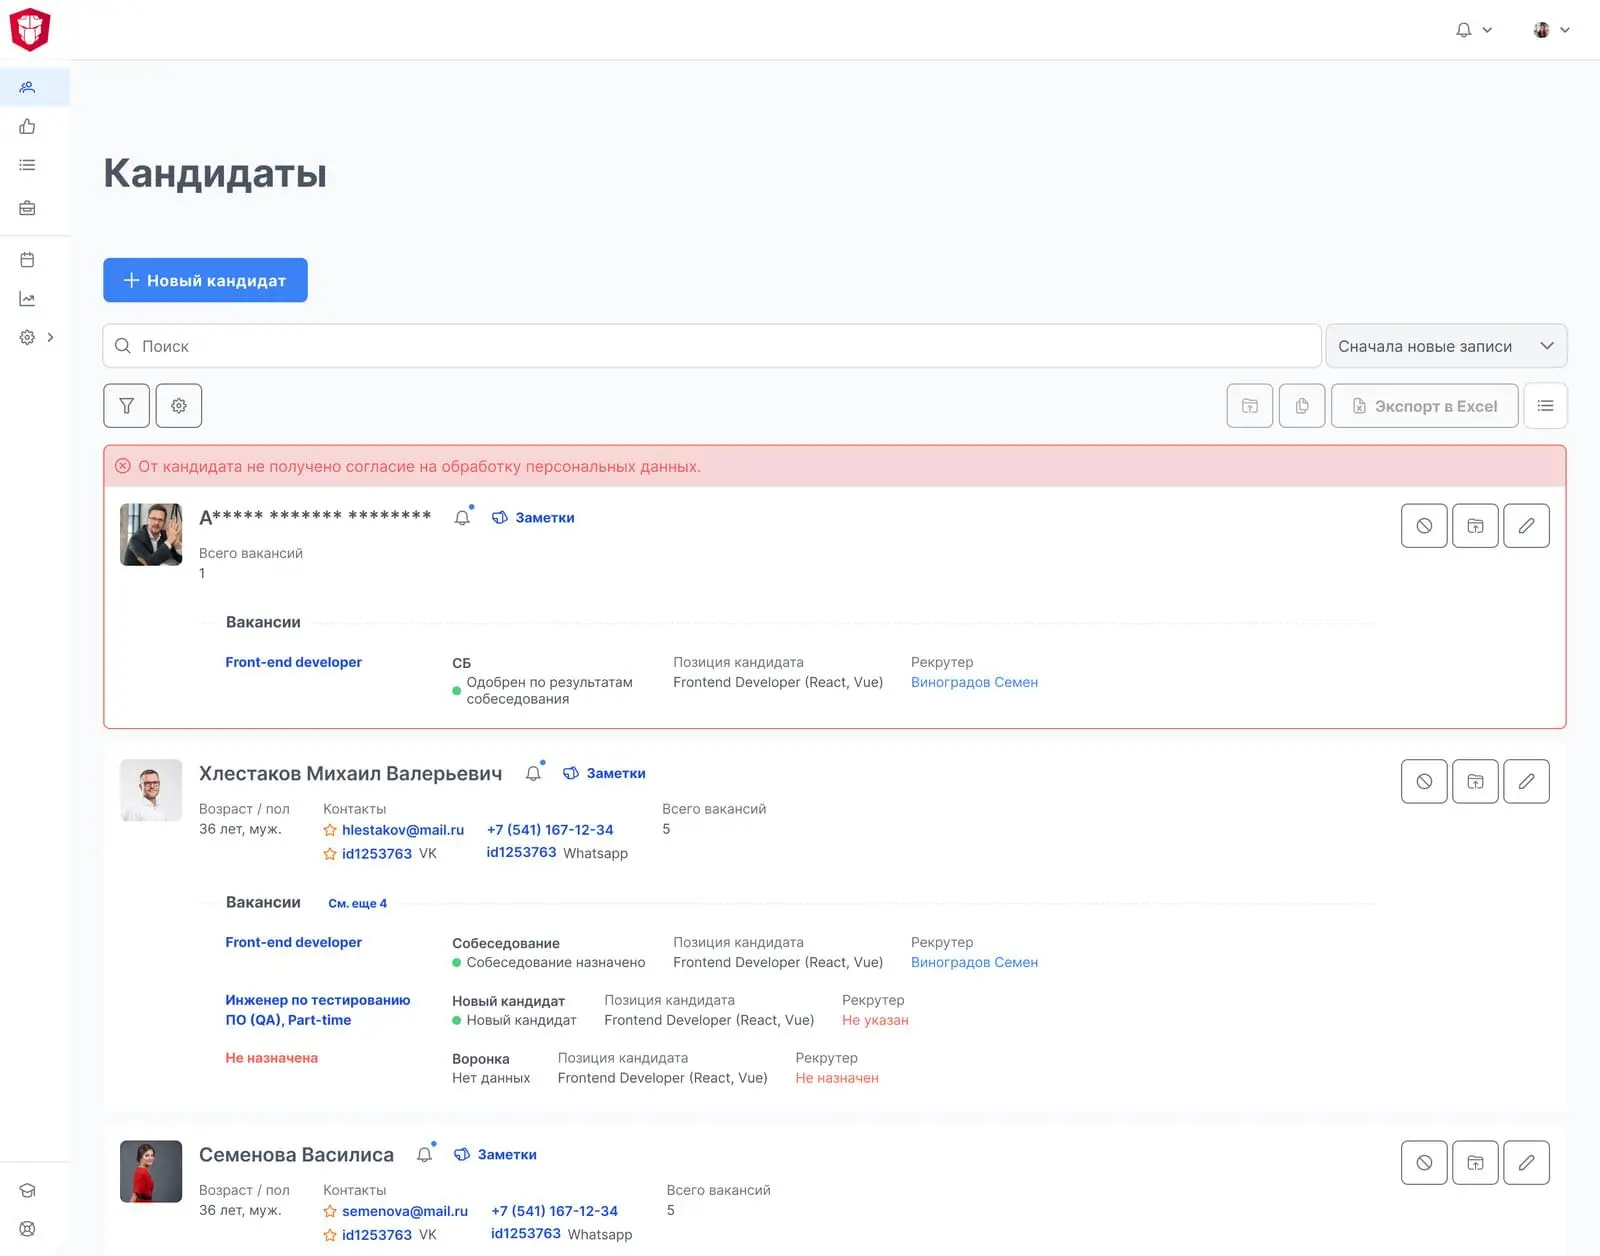Open the analytics chart icon in sidebar
This screenshot has width=1600, height=1256.
(x=27, y=299)
